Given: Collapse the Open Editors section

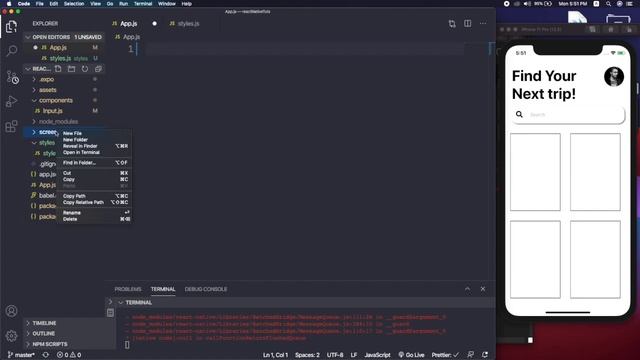Looking at the screenshot, I should (x=63, y=37).
